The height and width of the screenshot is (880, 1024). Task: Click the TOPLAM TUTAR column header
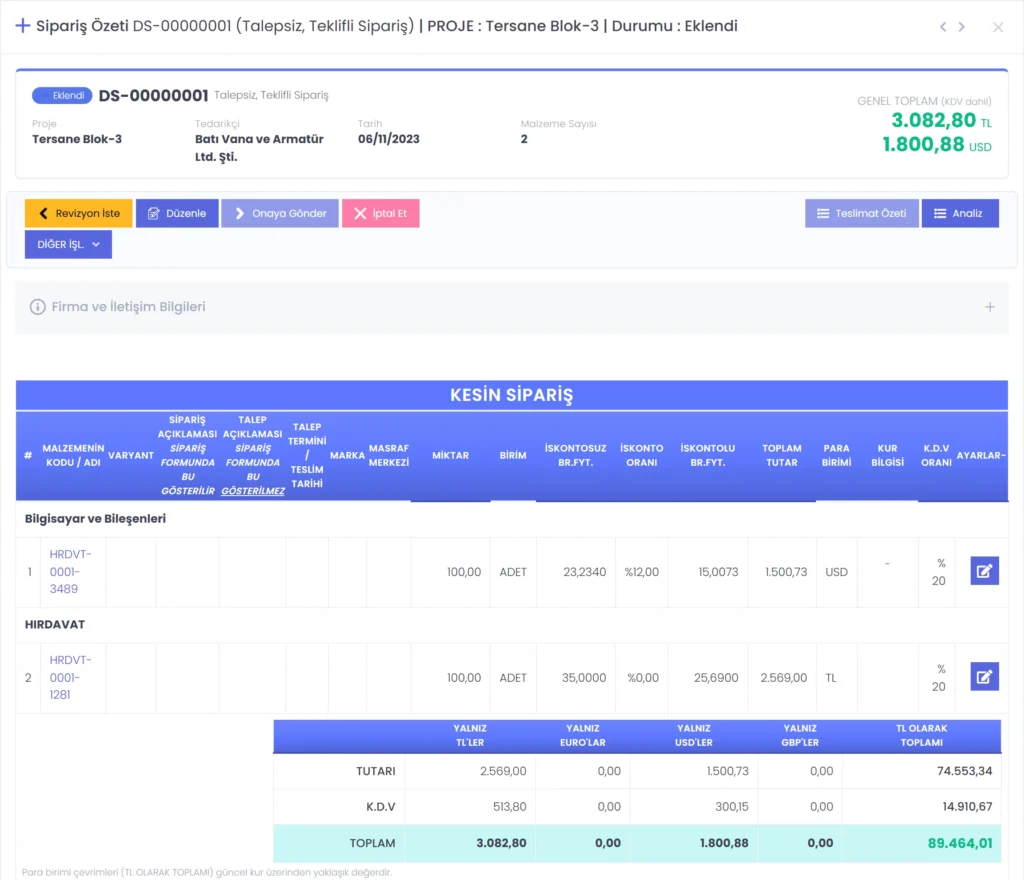point(781,456)
